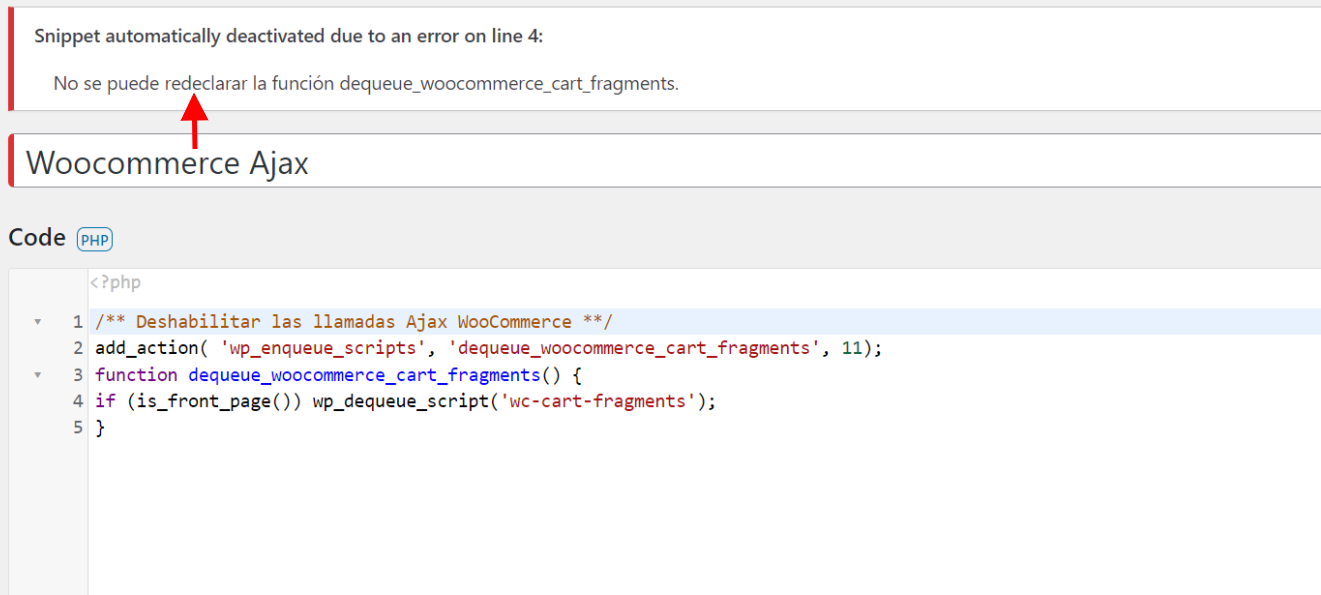Click the PHP badge next to Code
Viewport: 1321px width, 595px height.
(x=95, y=240)
